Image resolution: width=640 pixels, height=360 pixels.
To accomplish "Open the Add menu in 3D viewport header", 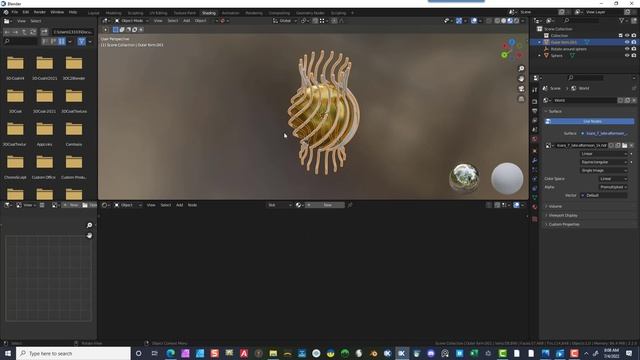I will tap(187, 21).
